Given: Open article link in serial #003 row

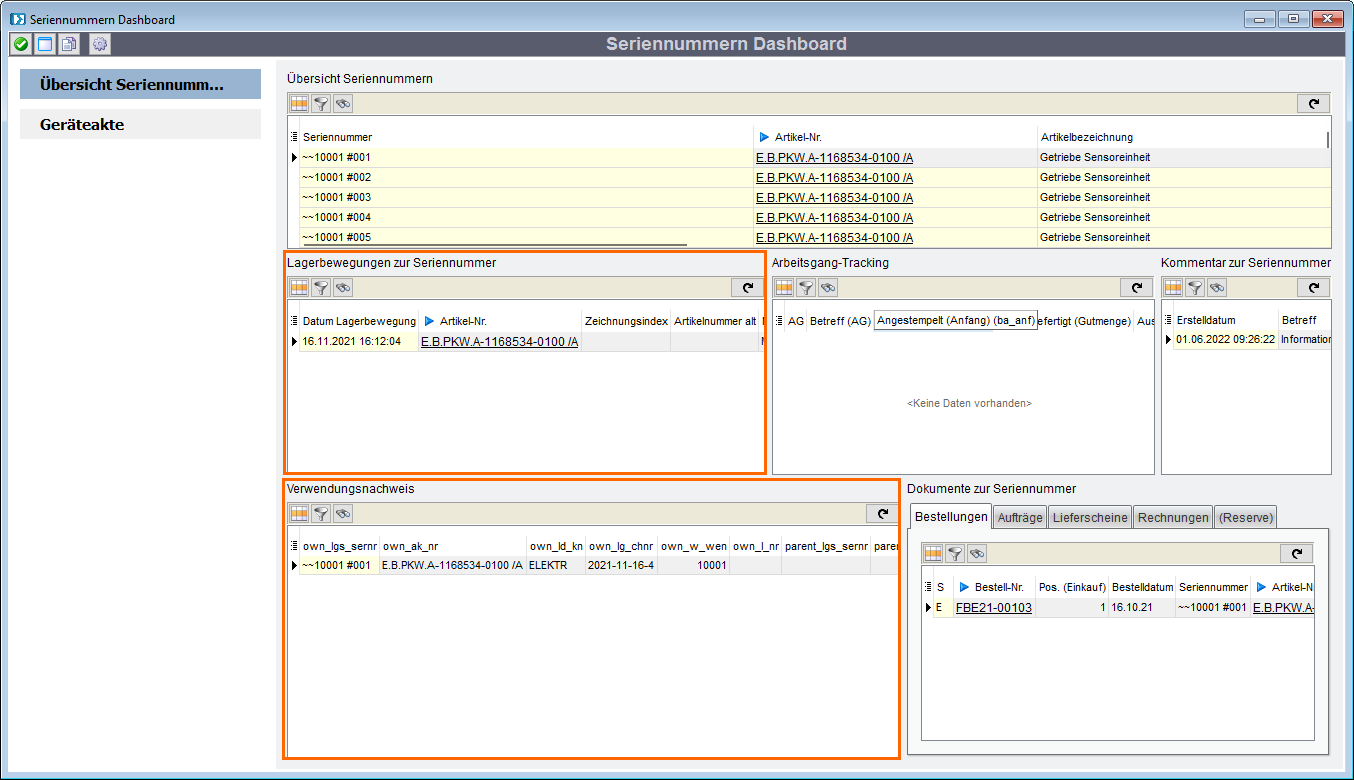Looking at the screenshot, I should 834,197.
